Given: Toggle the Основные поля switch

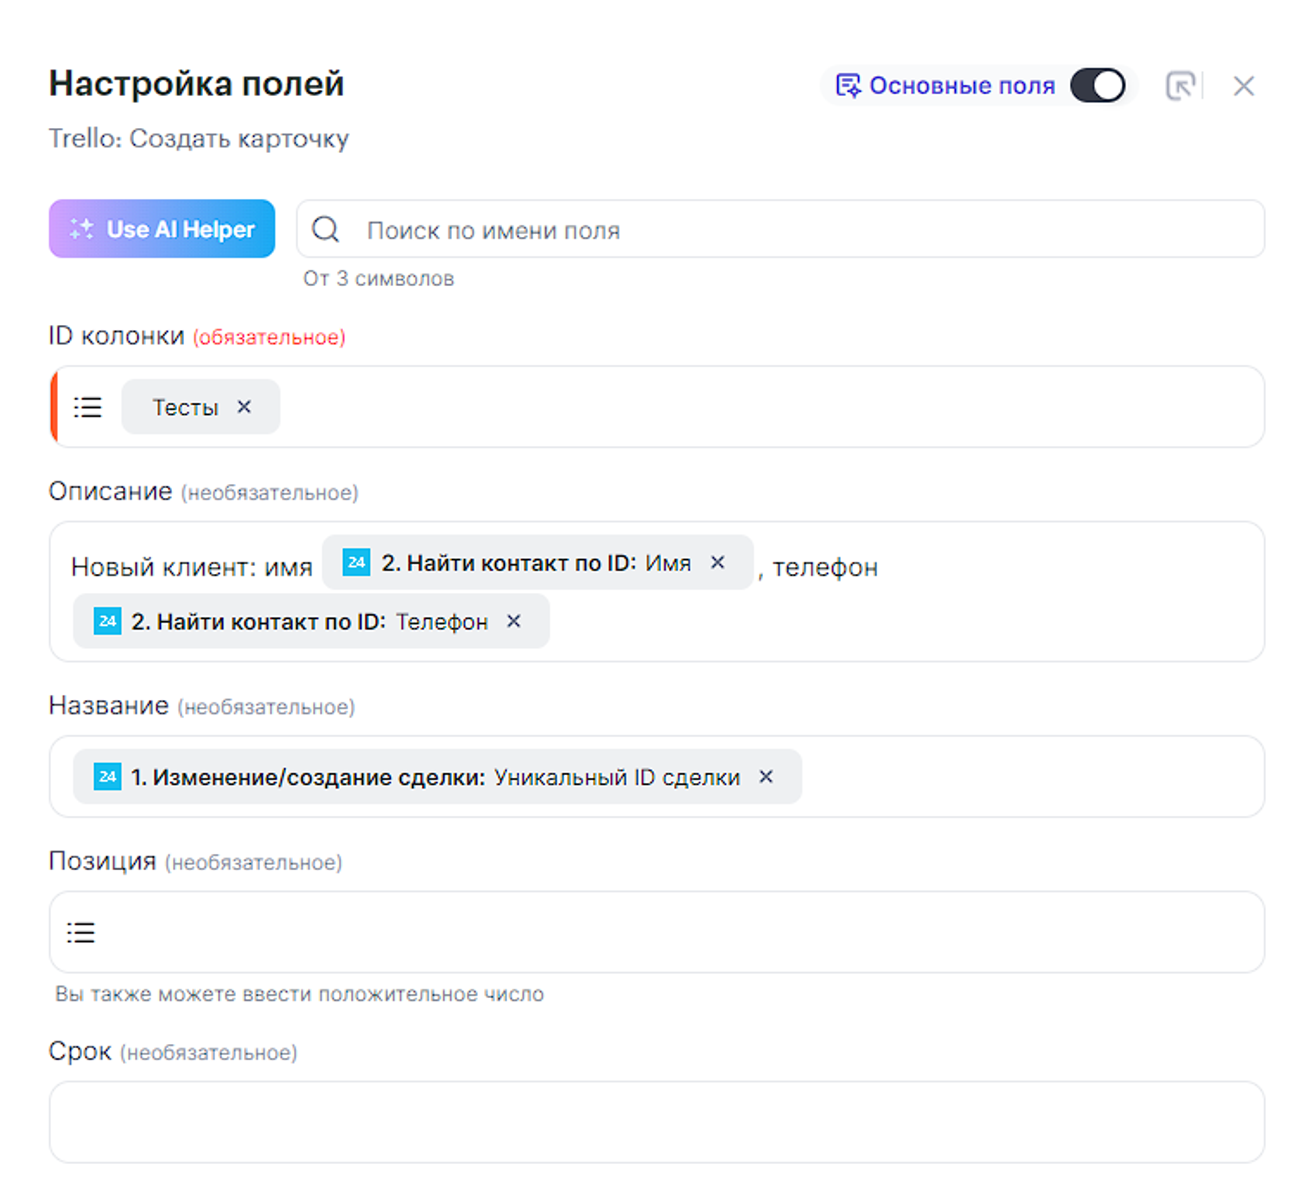Looking at the screenshot, I should tap(1097, 86).
